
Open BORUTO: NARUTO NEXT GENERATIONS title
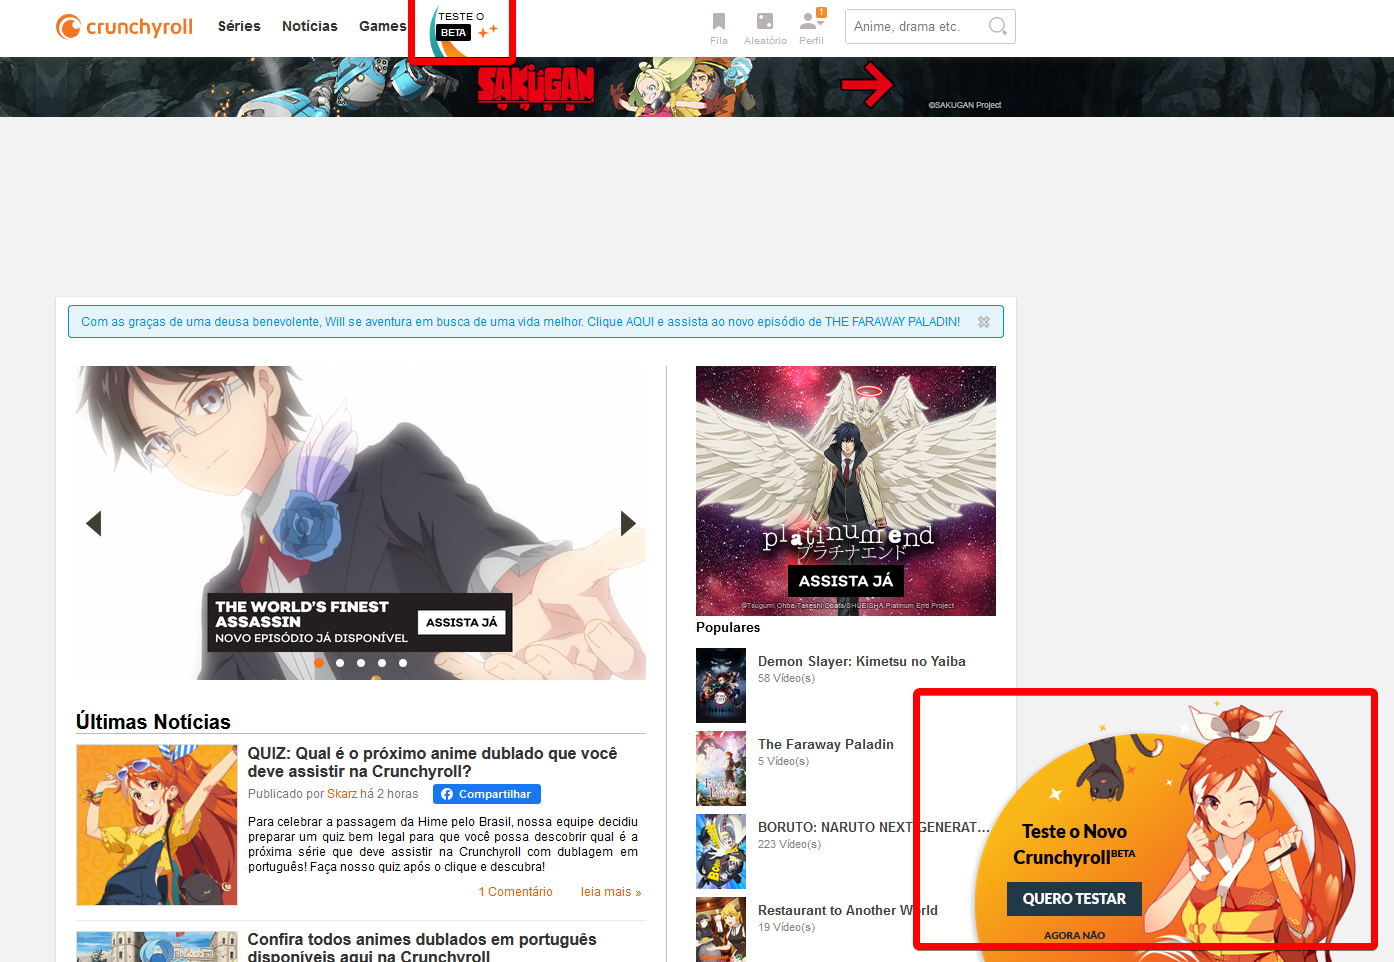(874, 827)
